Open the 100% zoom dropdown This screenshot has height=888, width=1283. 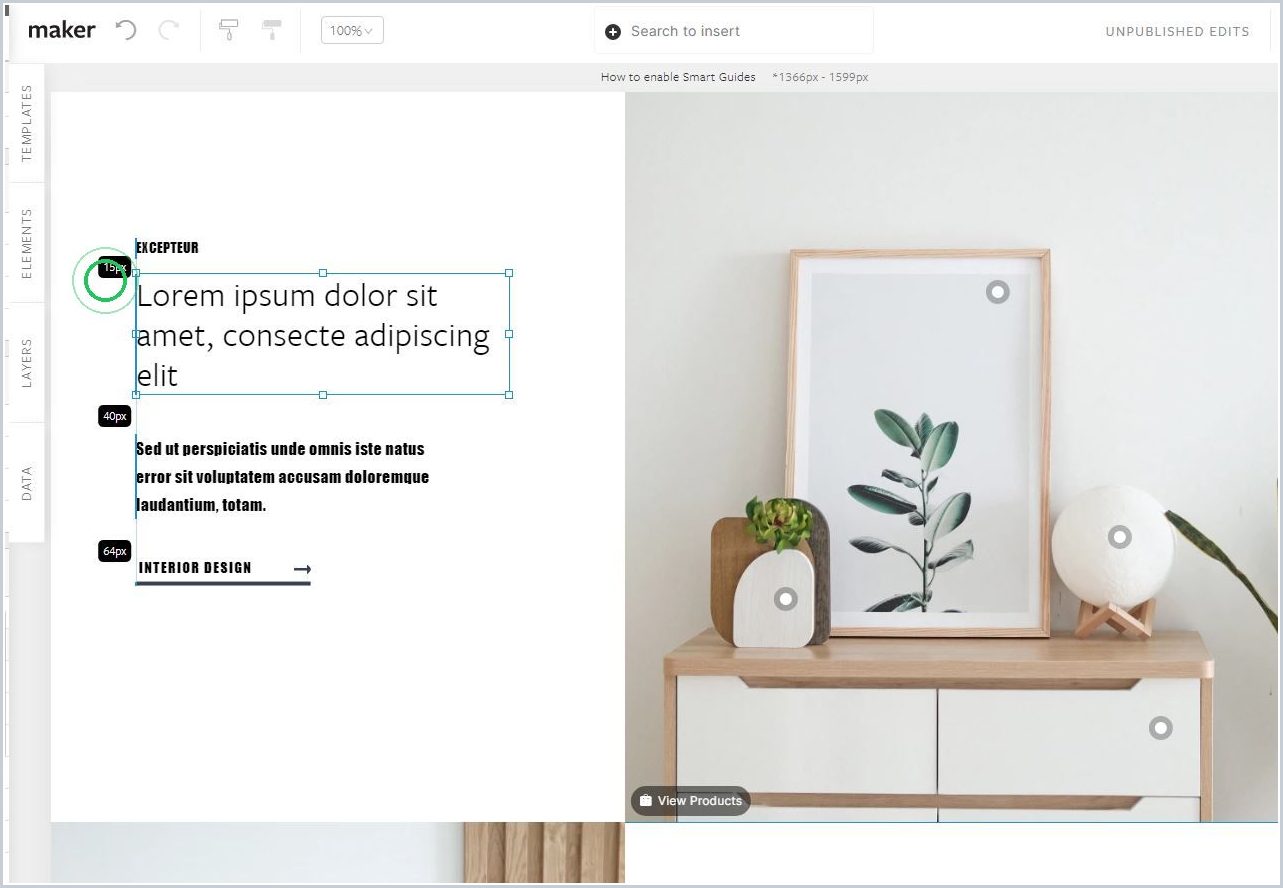(x=352, y=30)
